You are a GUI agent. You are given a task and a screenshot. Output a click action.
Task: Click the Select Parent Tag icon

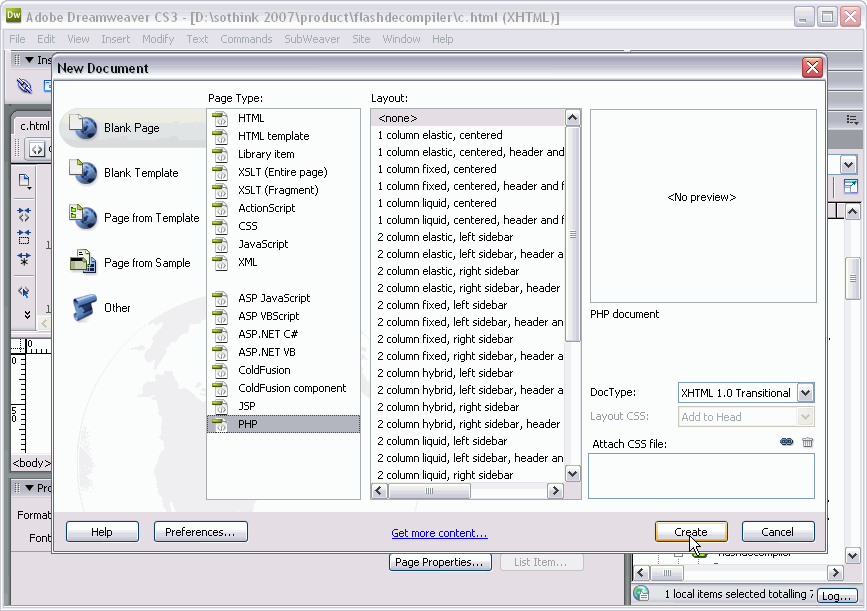[x=24, y=291]
